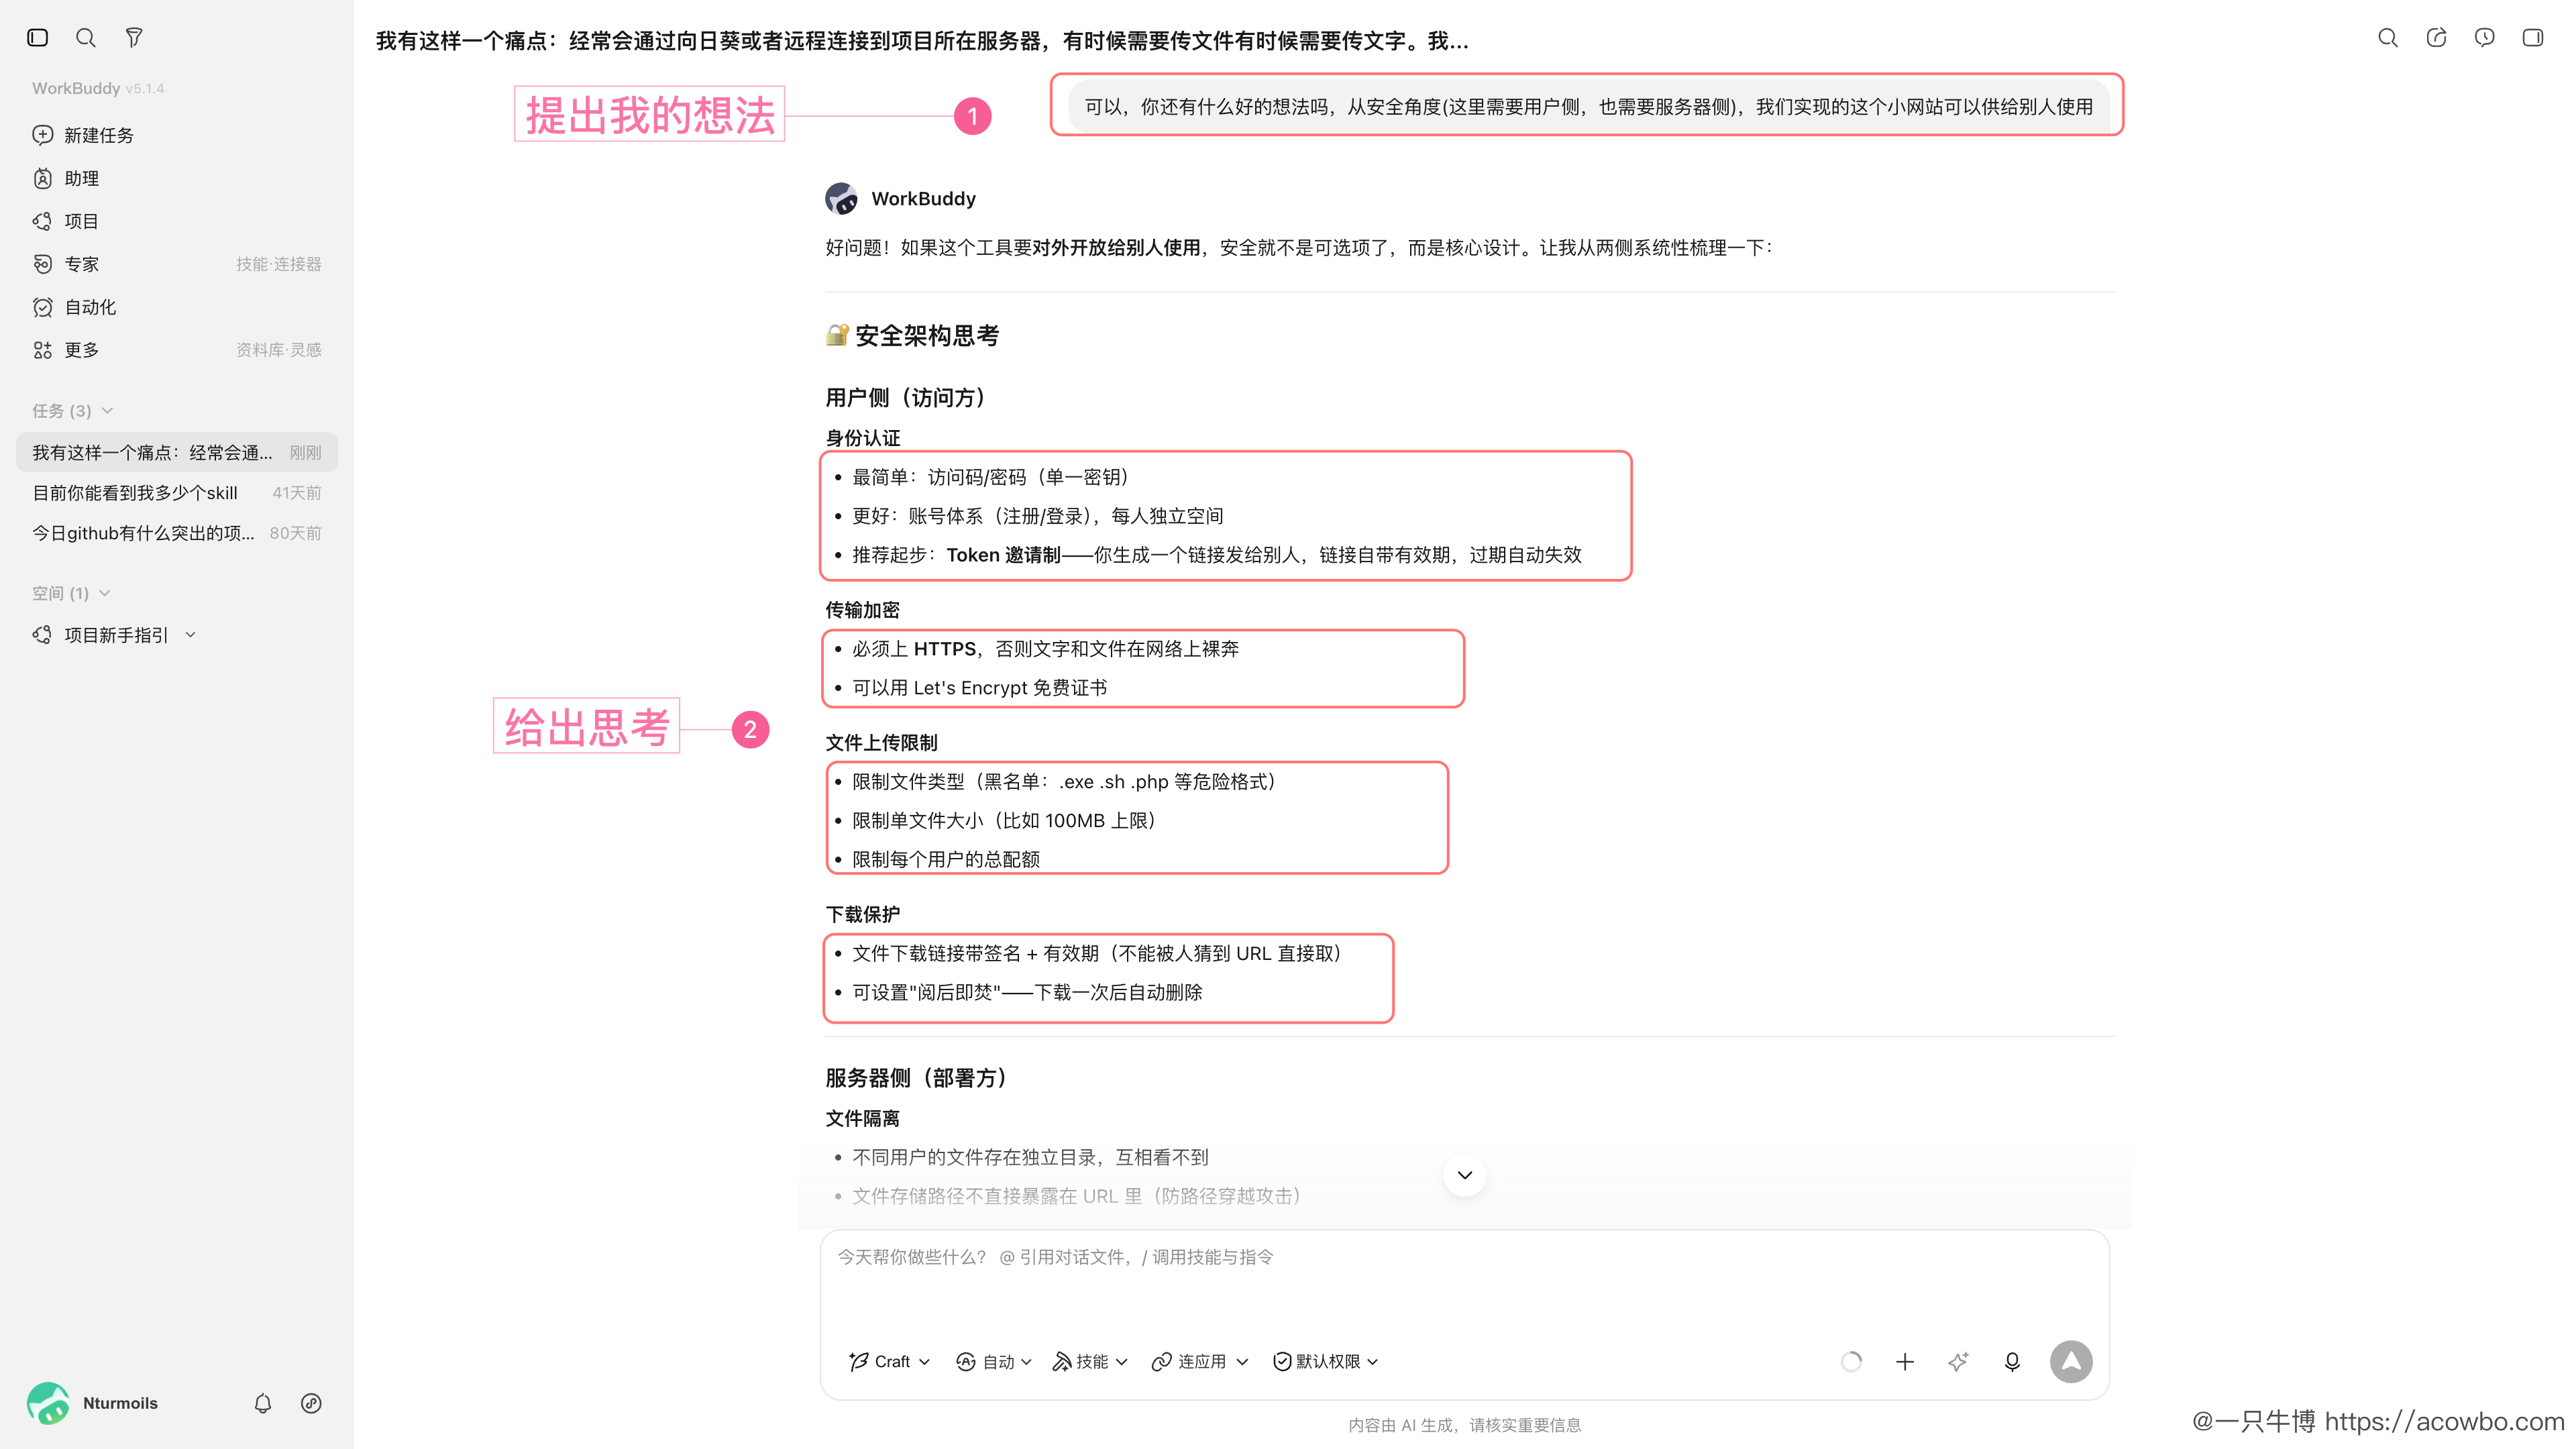Click the share/export icon in header
The height and width of the screenshot is (1449, 2576).
pos(2436,38)
